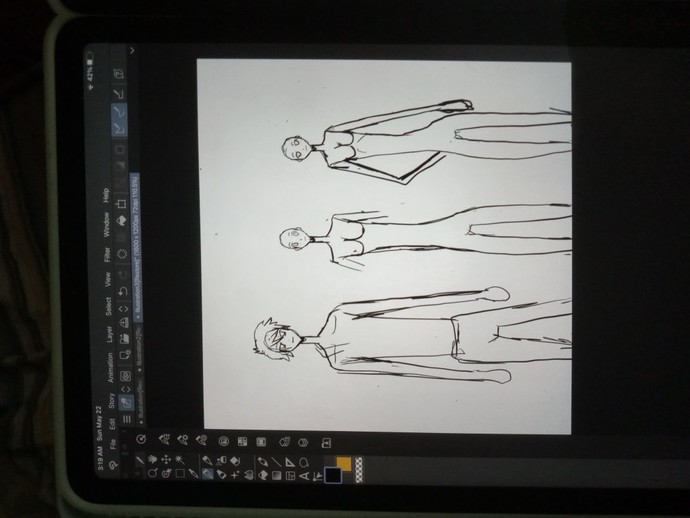Select the Text A tool

click(305, 476)
